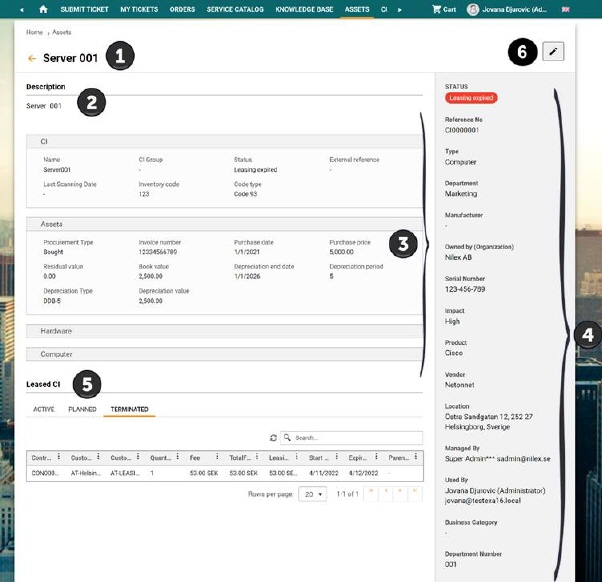Open Service Catalog in the top menu
Image resolution: width=602 pixels, height=582 pixels.
point(235,9)
